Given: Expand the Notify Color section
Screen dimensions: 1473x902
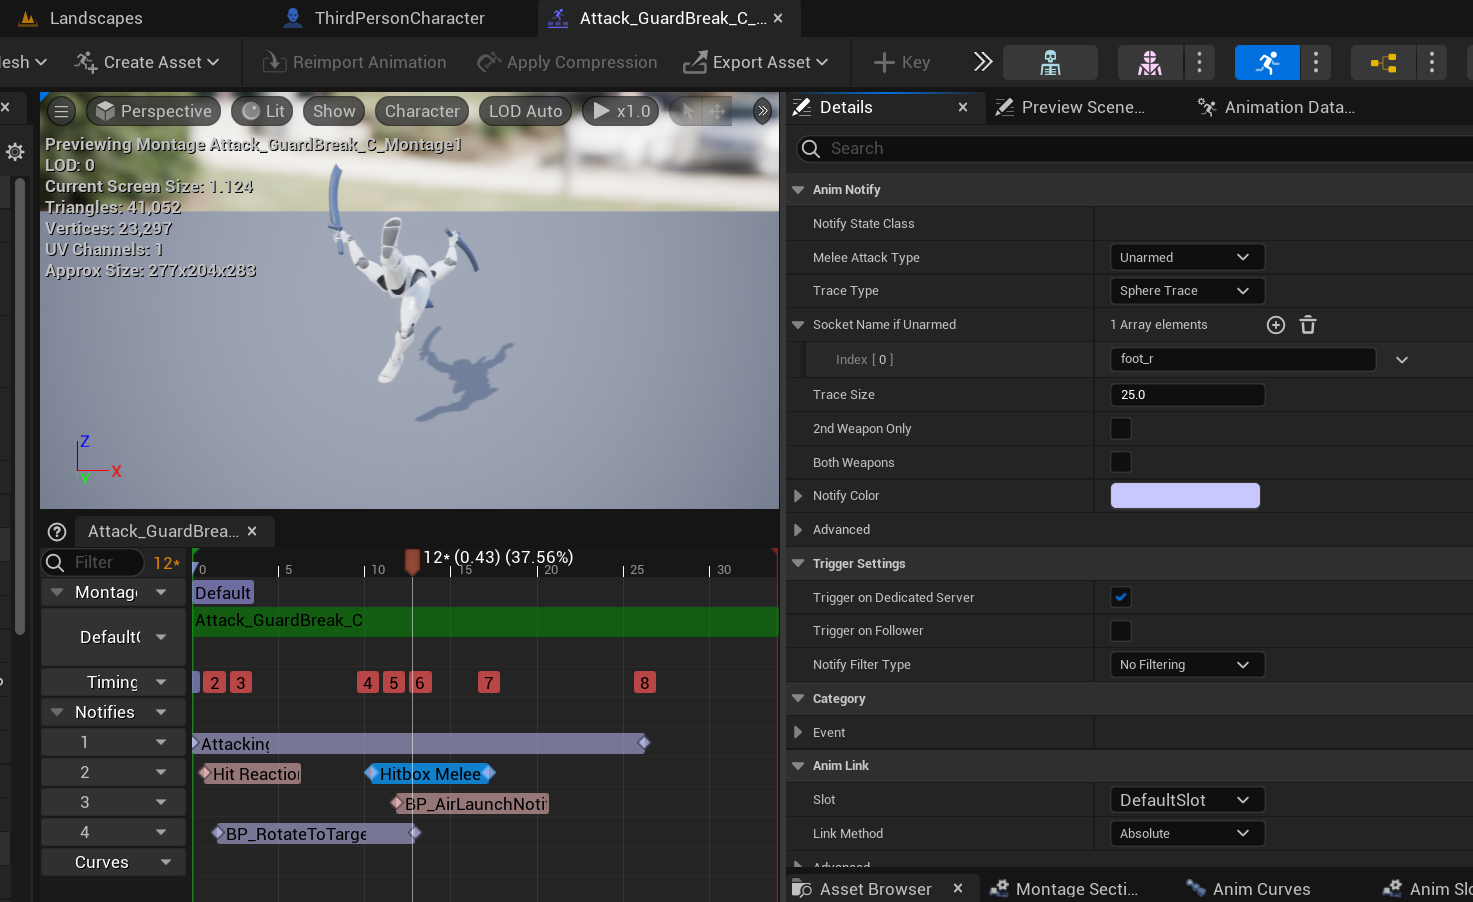Looking at the screenshot, I should (797, 495).
